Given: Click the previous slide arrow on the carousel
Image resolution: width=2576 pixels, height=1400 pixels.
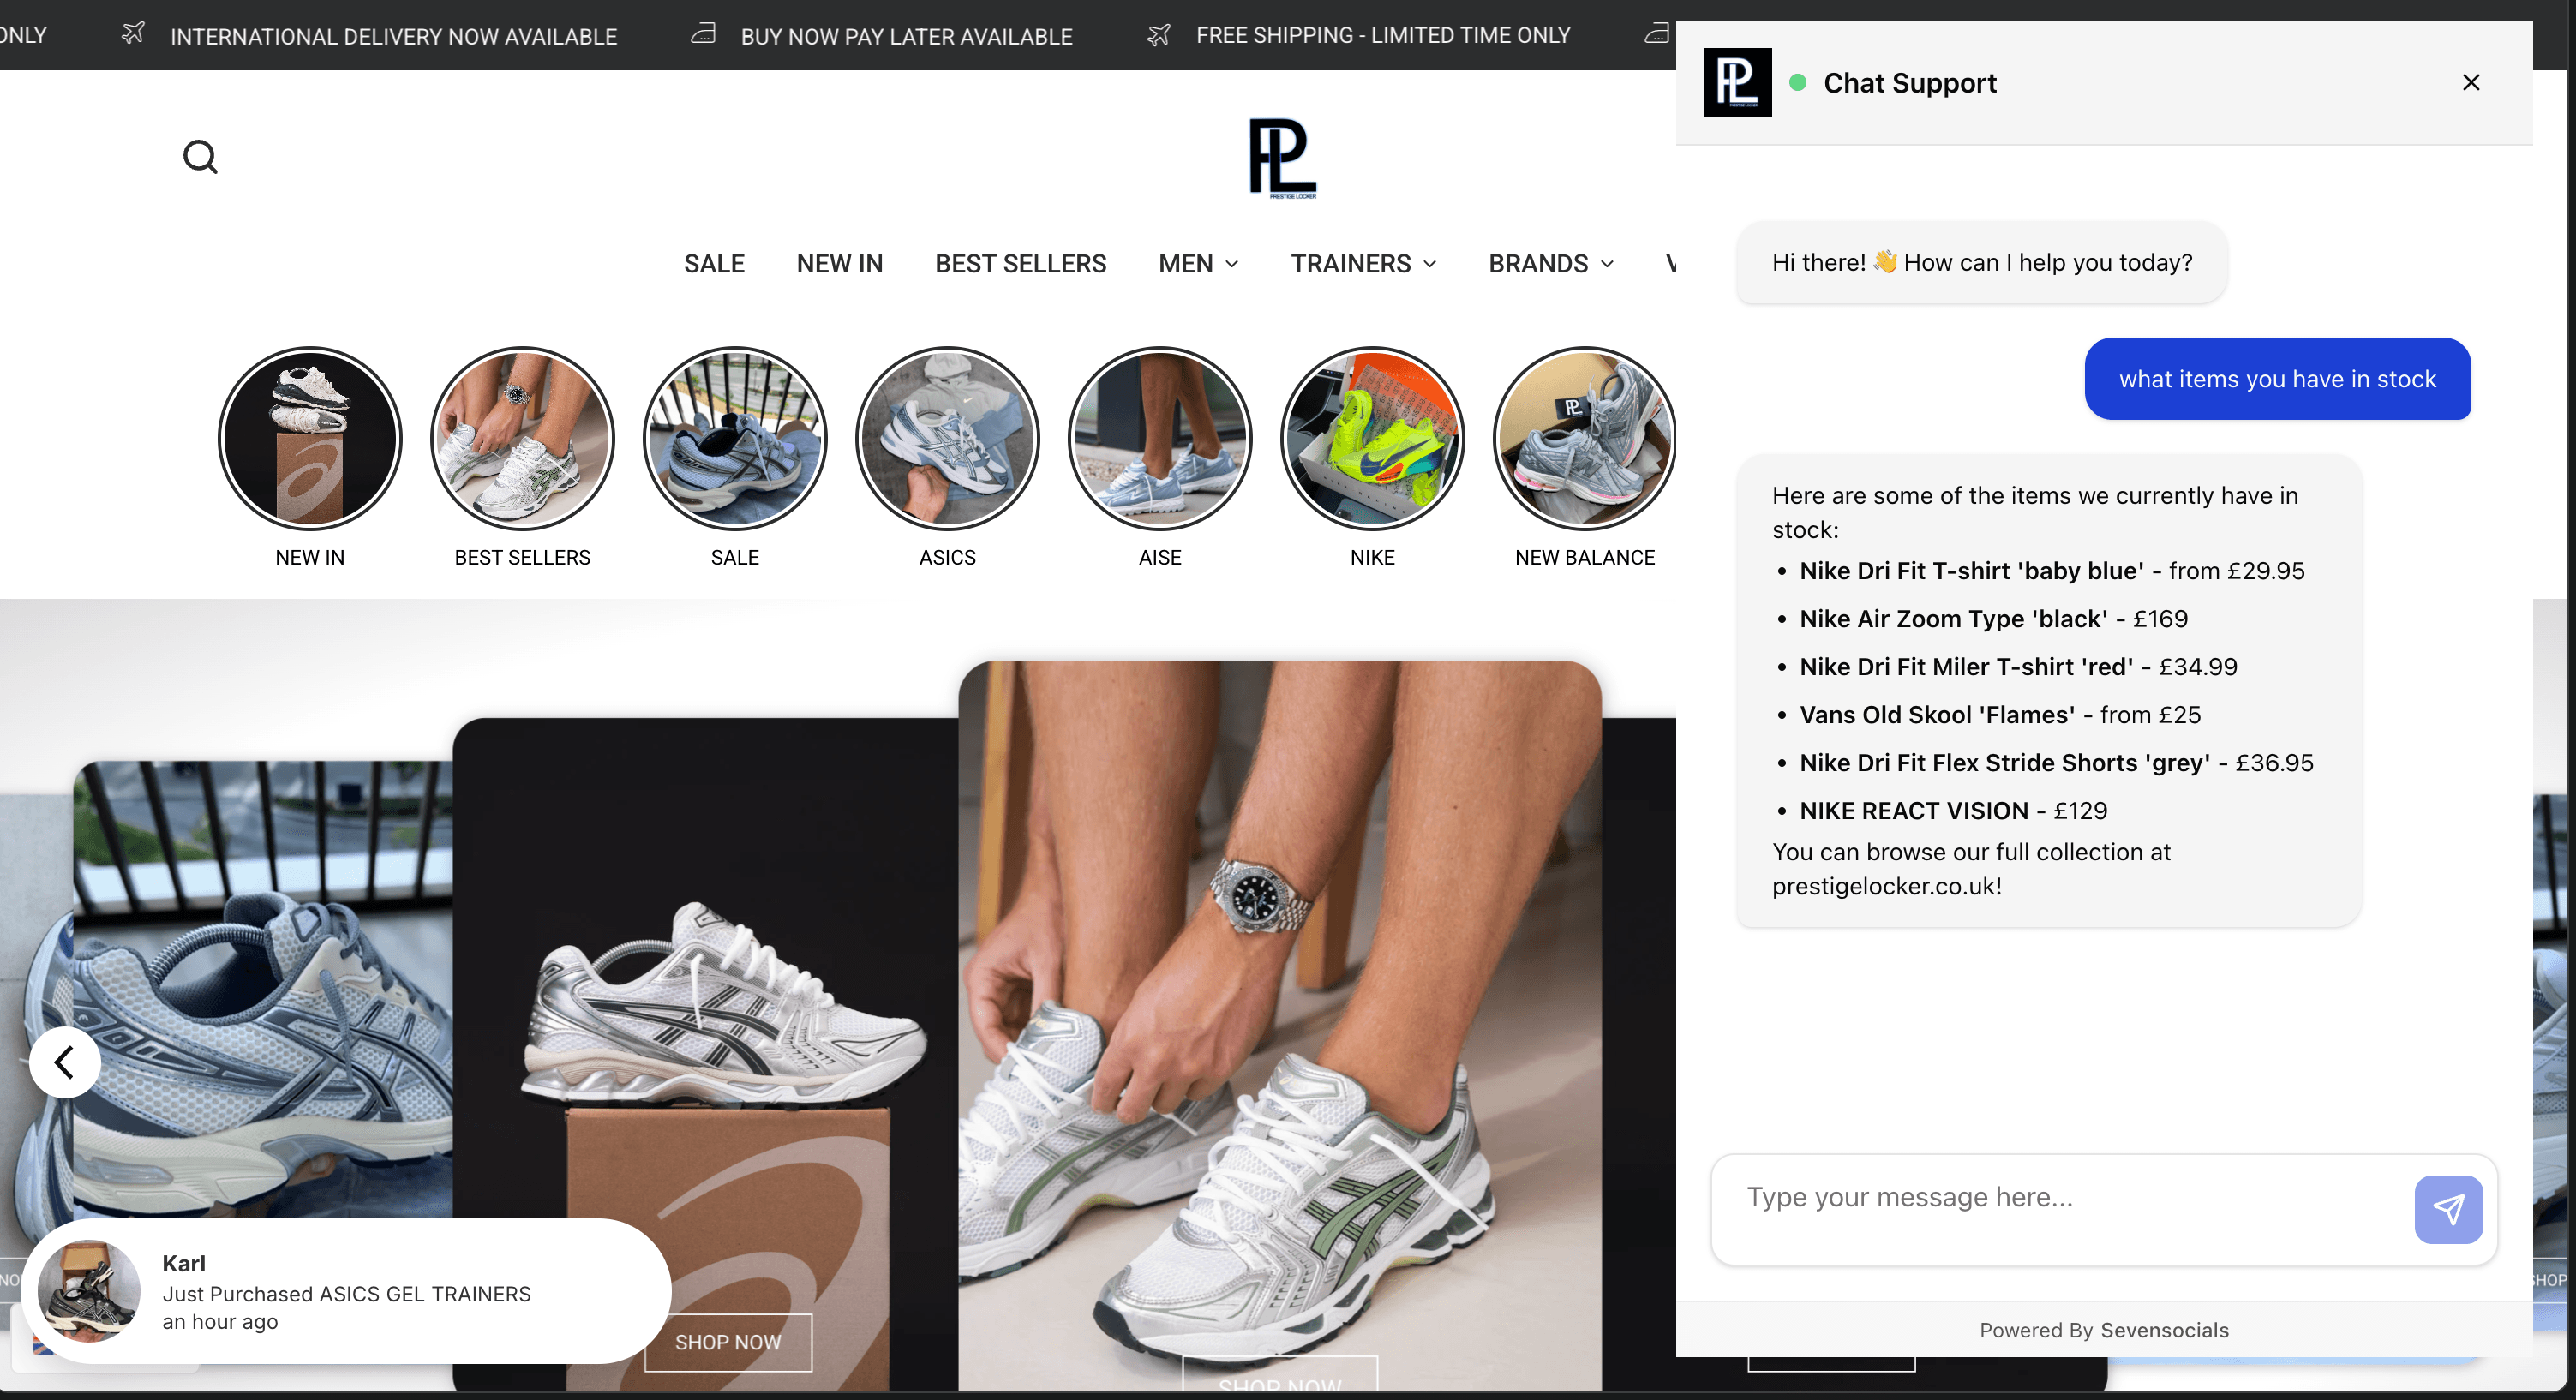Looking at the screenshot, I should tap(64, 1062).
